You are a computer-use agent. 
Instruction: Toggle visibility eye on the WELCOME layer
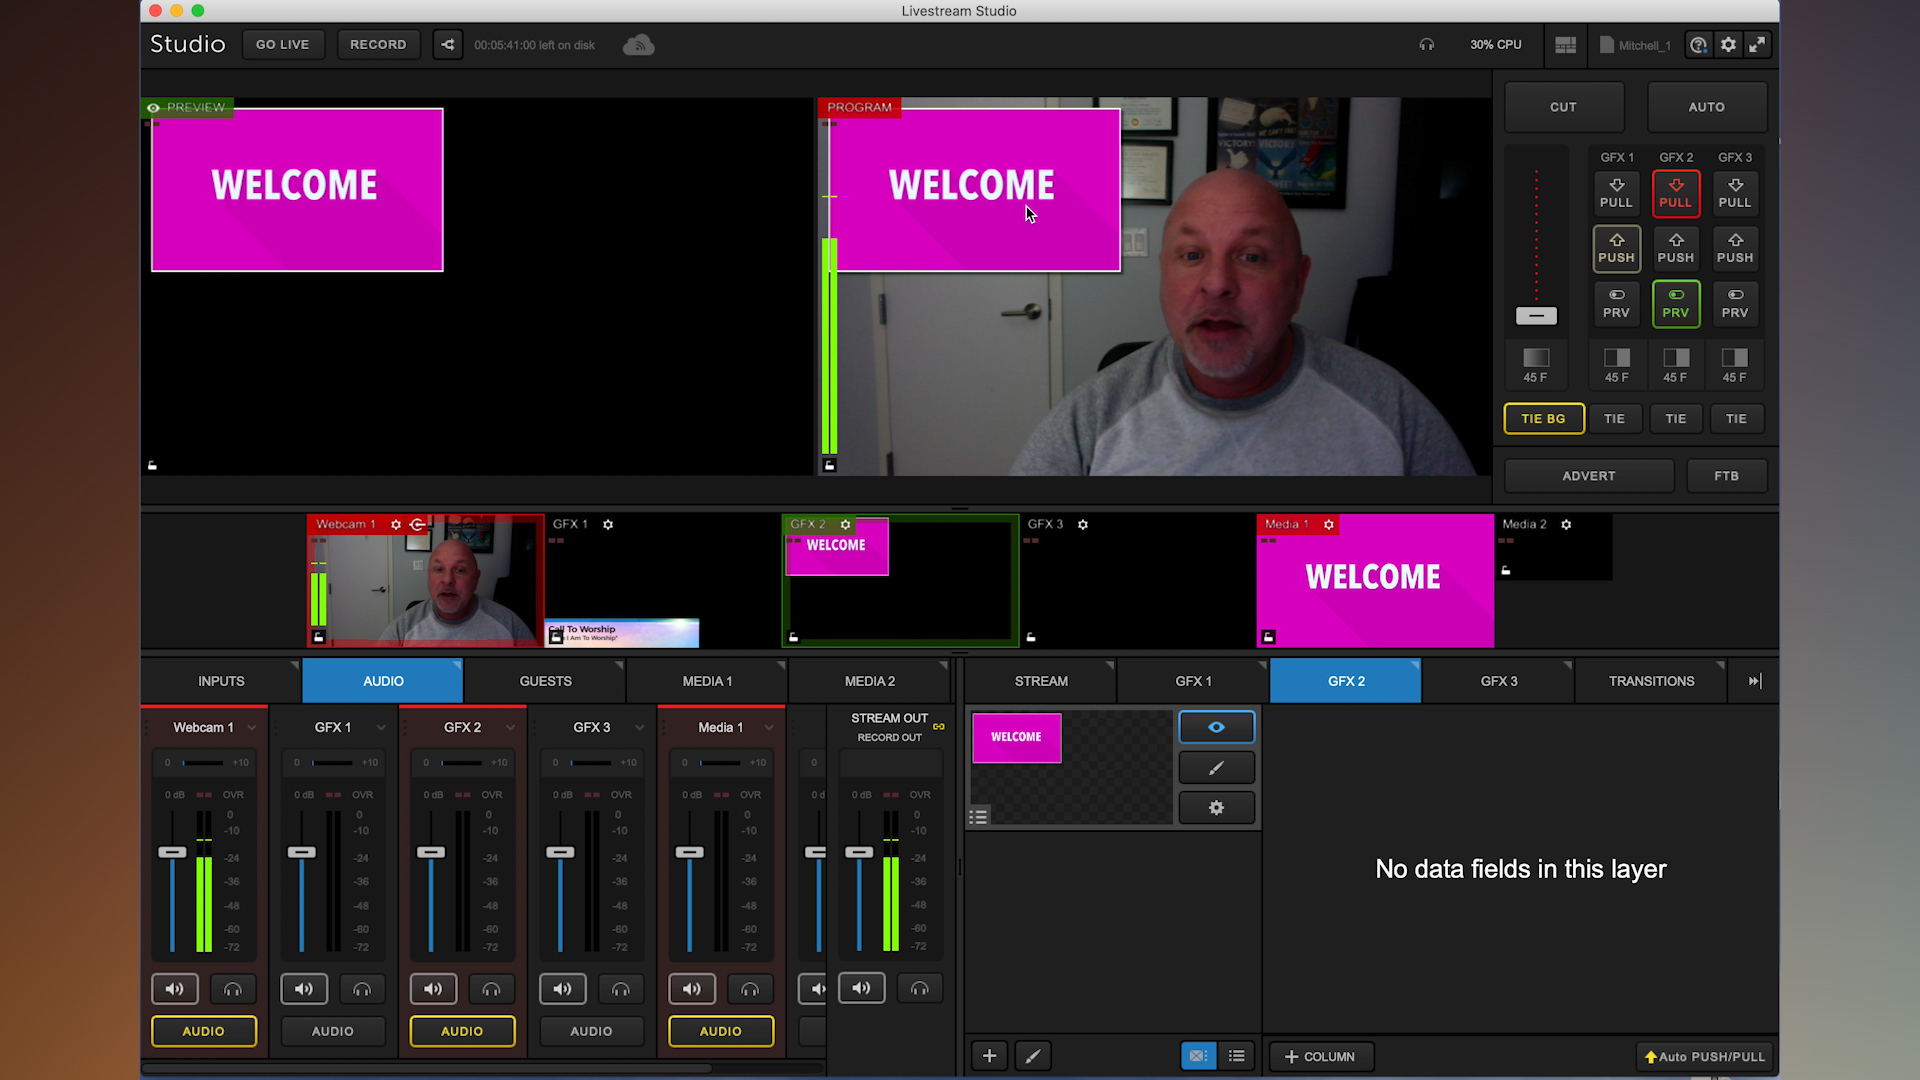pyautogui.click(x=1216, y=727)
